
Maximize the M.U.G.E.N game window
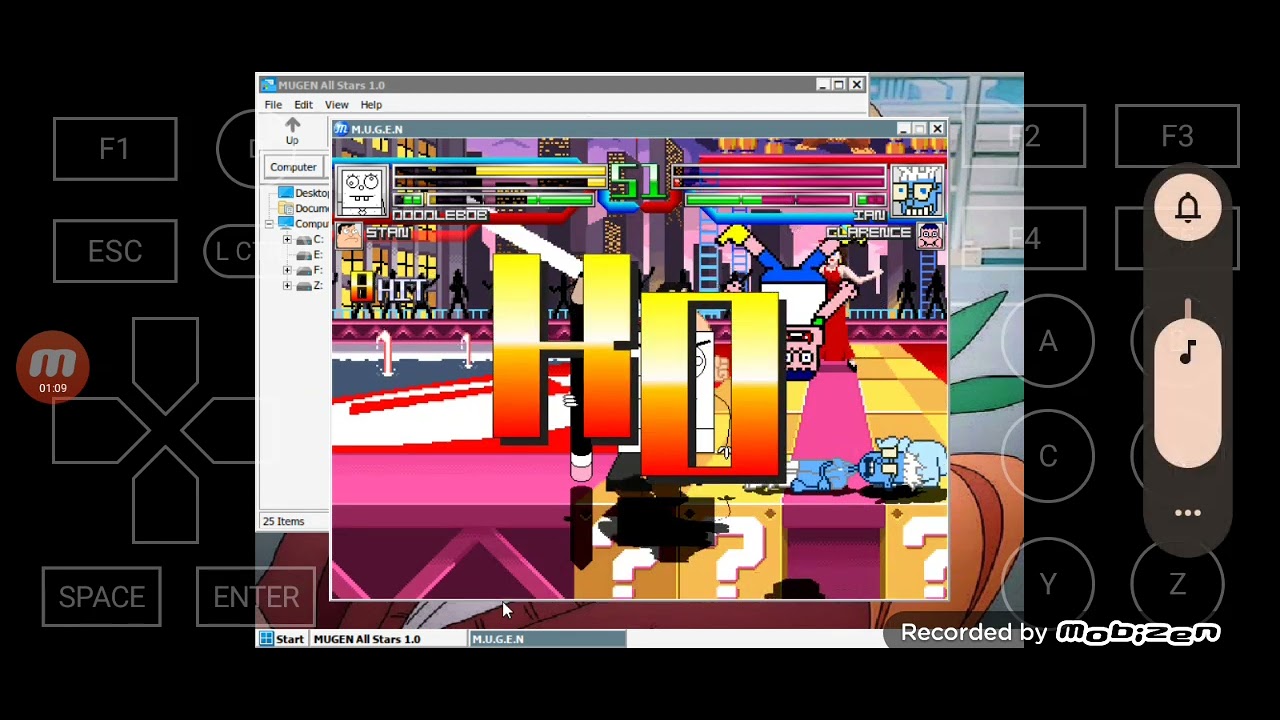pyautogui.click(x=920, y=129)
